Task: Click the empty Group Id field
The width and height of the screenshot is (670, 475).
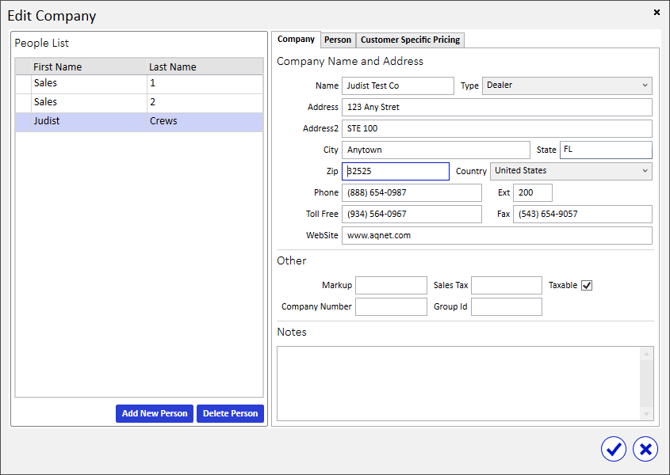Action: point(507,307)
